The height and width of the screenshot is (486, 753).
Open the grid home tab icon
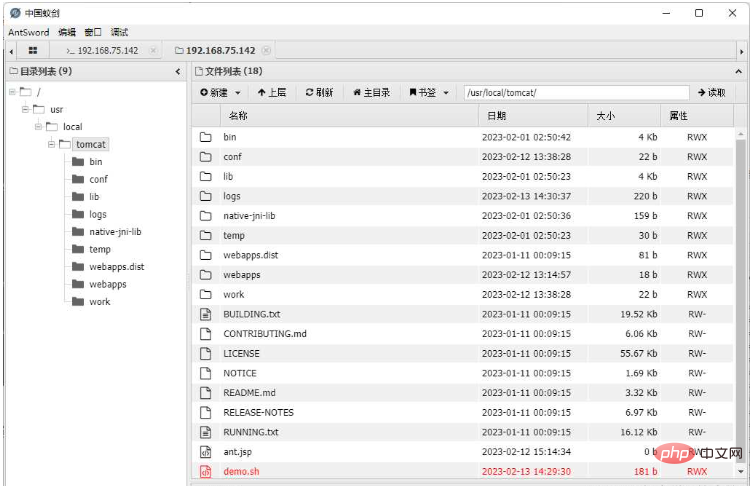click(33, 50)
